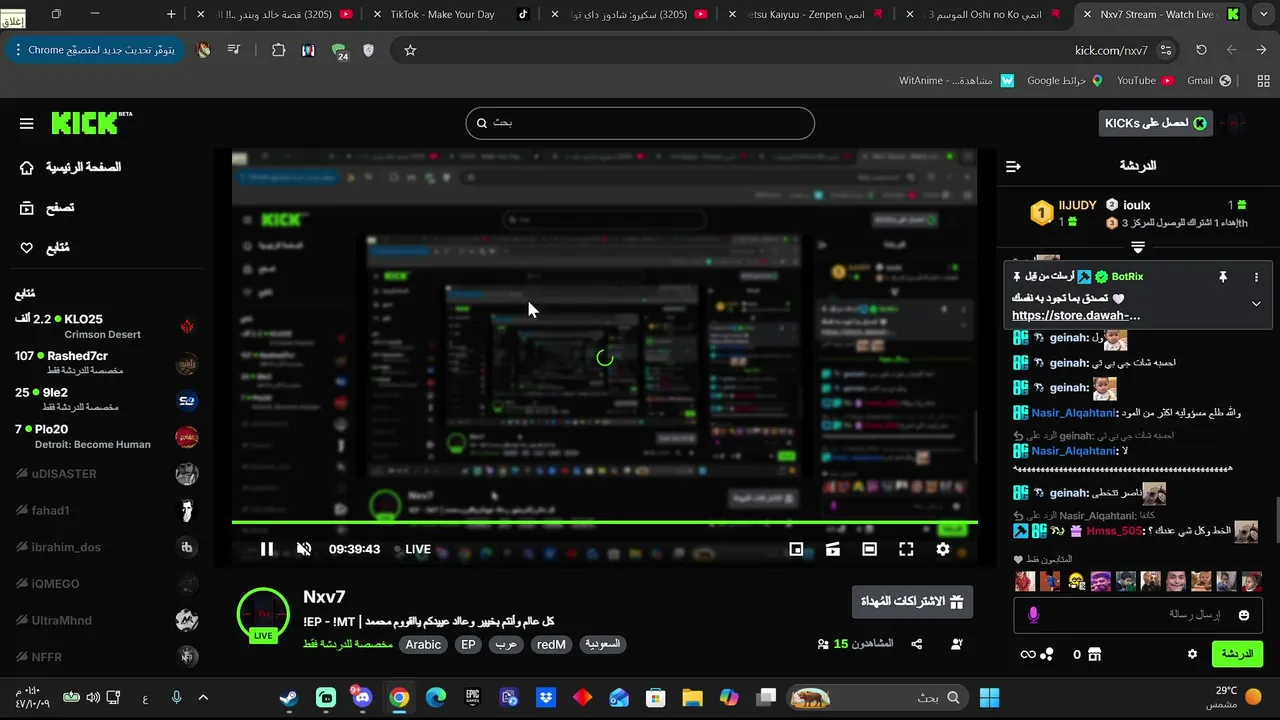Click the purple microphone icon in chat
This screenshot has height=720, width=1280.
[x=1034, y=615]
